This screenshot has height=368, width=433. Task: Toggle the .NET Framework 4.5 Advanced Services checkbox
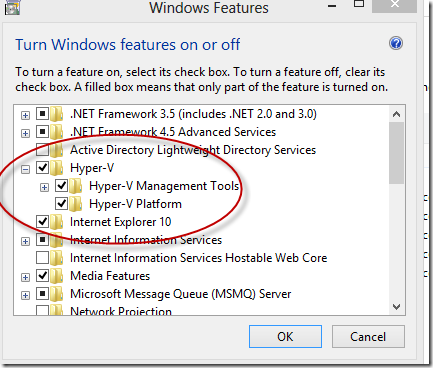[42, 132]
